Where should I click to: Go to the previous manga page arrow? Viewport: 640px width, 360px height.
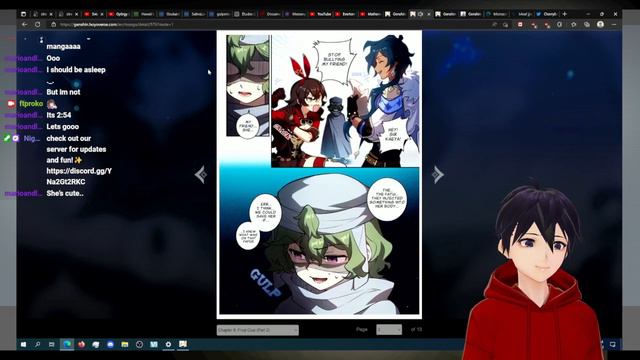click(201, 175)
